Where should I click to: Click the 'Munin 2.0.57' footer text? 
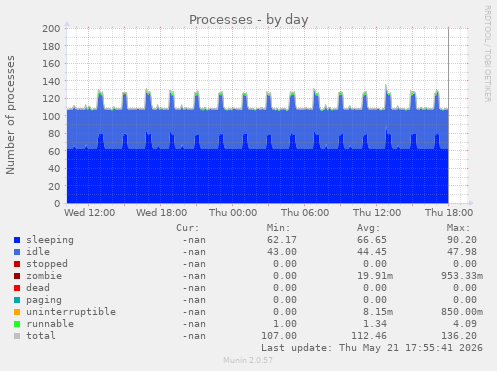tap(248, 360)
